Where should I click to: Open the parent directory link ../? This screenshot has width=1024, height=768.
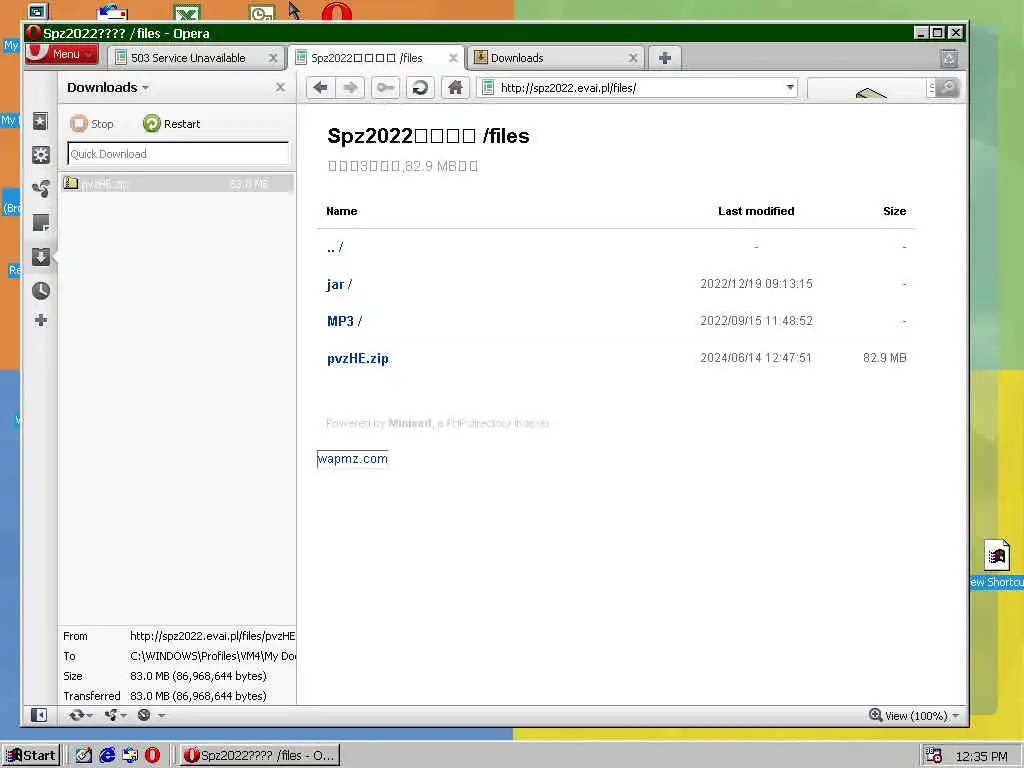click(x=335, y=248)
